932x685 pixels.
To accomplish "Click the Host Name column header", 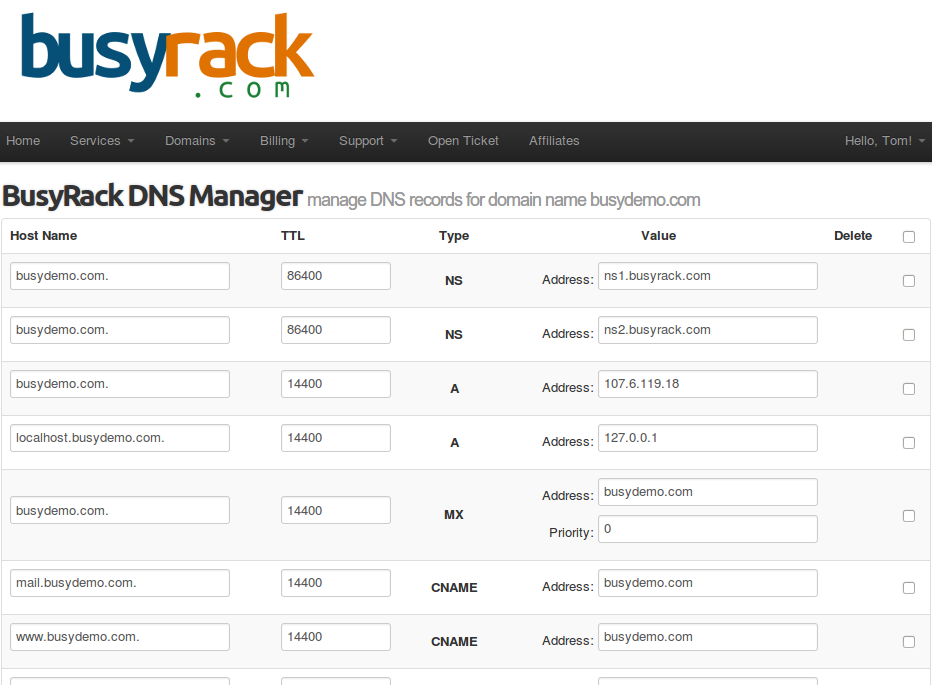I will pos(43,236).
